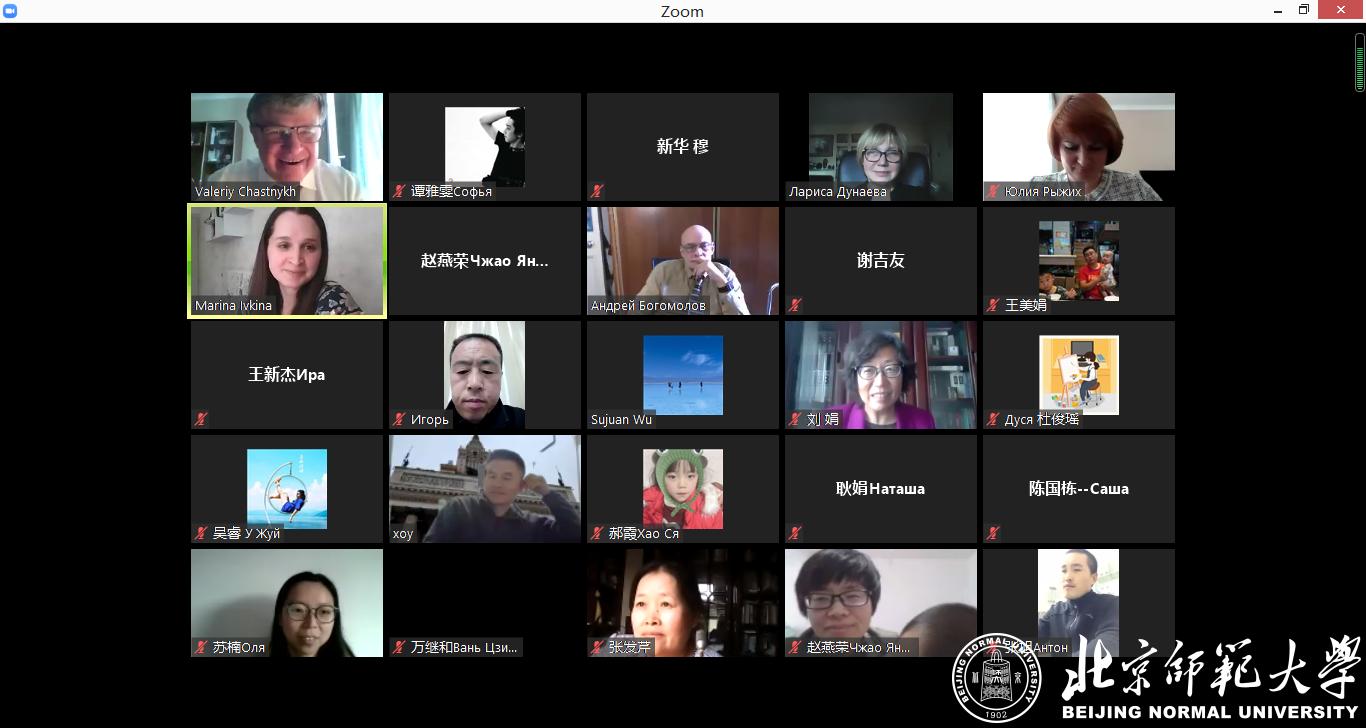
Task: Click the 苏楠Оля name label
Action: 238,647
